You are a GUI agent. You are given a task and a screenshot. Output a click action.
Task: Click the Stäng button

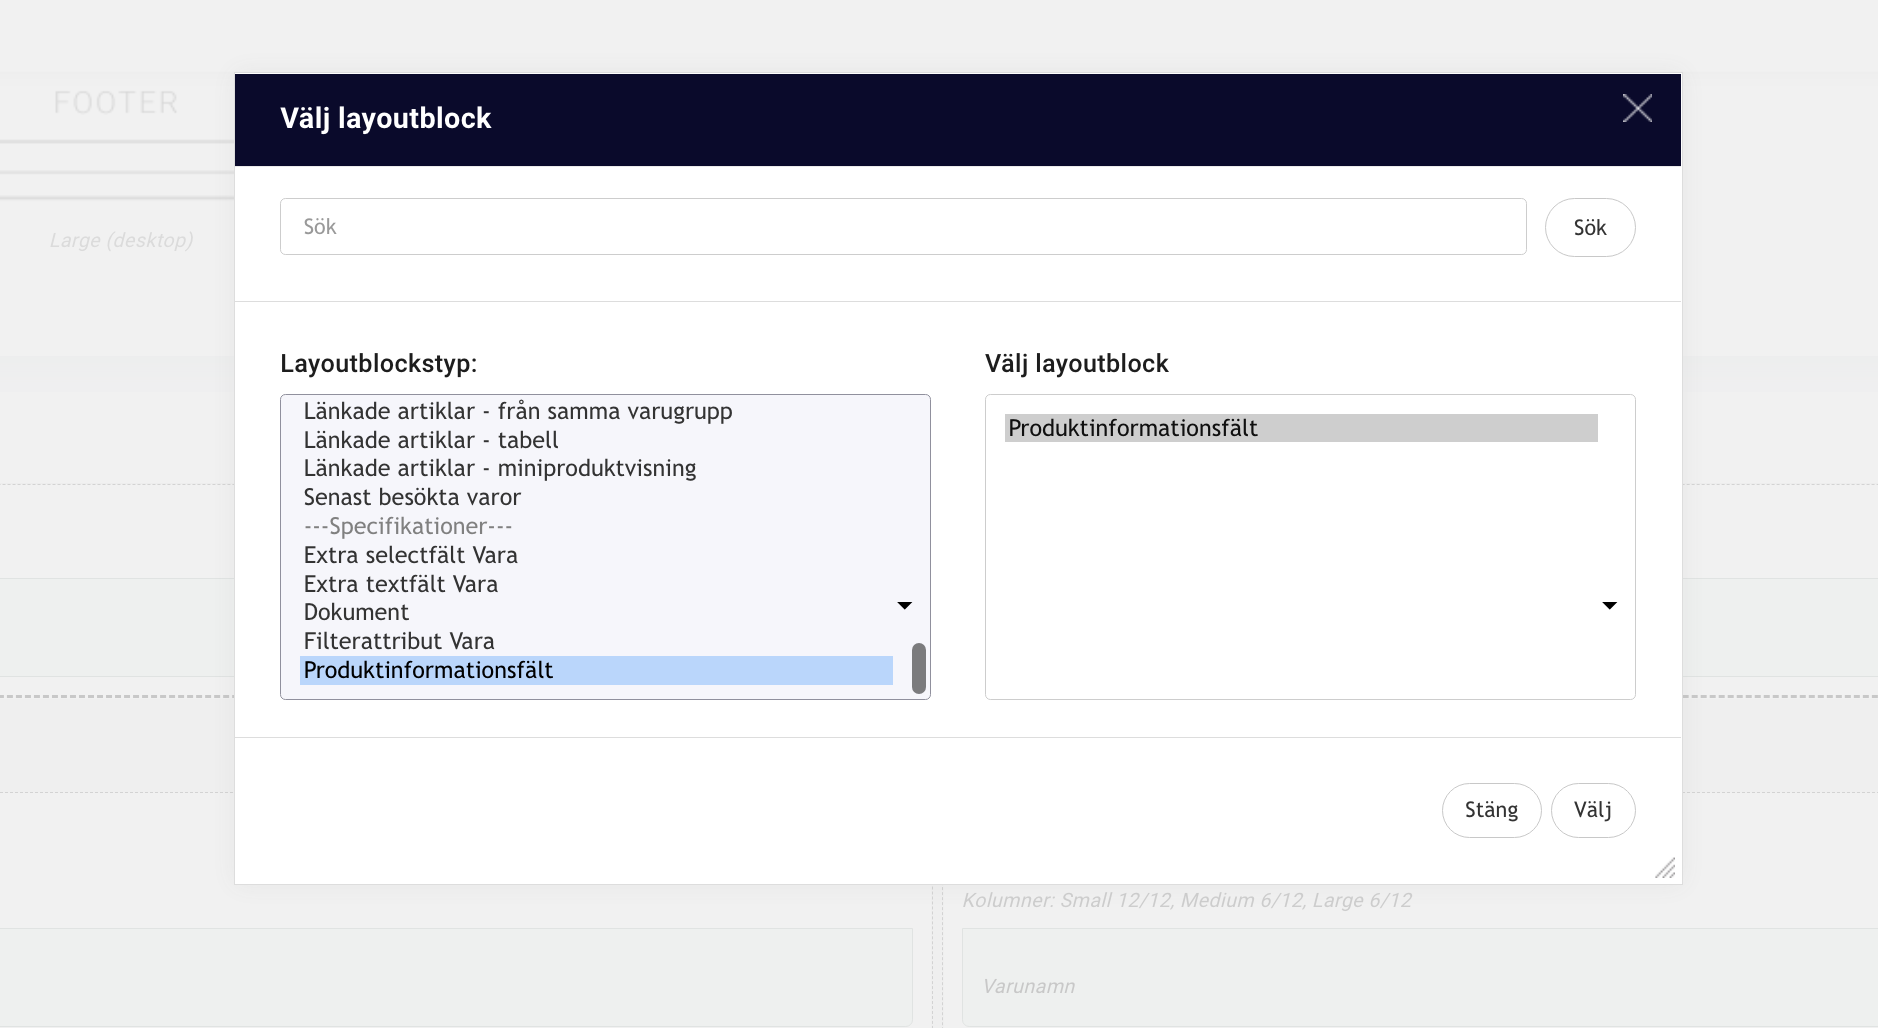point(1491,810)
